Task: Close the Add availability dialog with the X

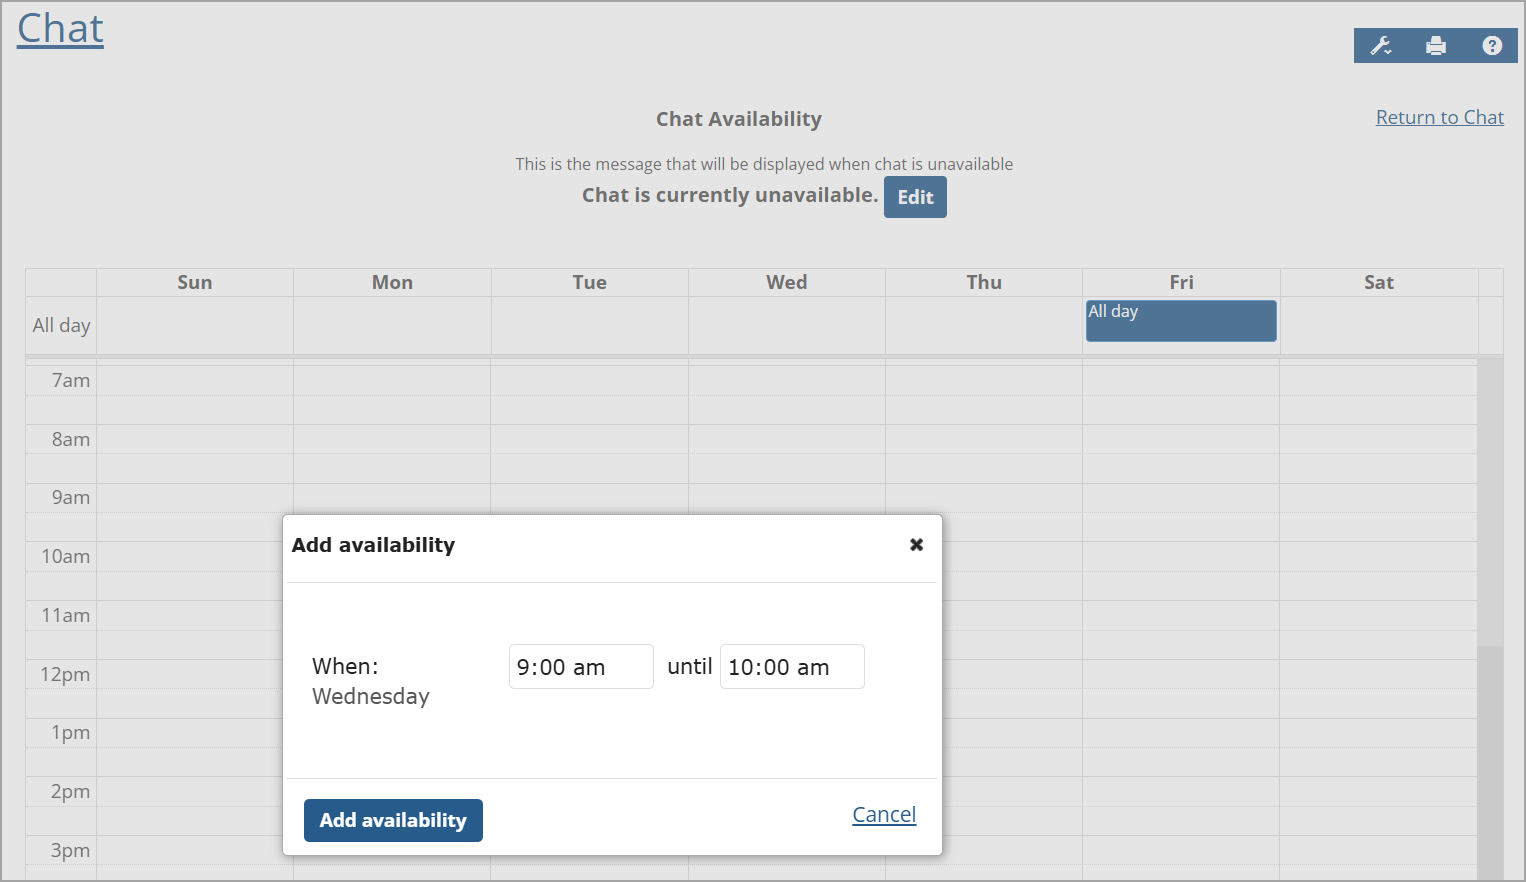Action: point(916,544)
